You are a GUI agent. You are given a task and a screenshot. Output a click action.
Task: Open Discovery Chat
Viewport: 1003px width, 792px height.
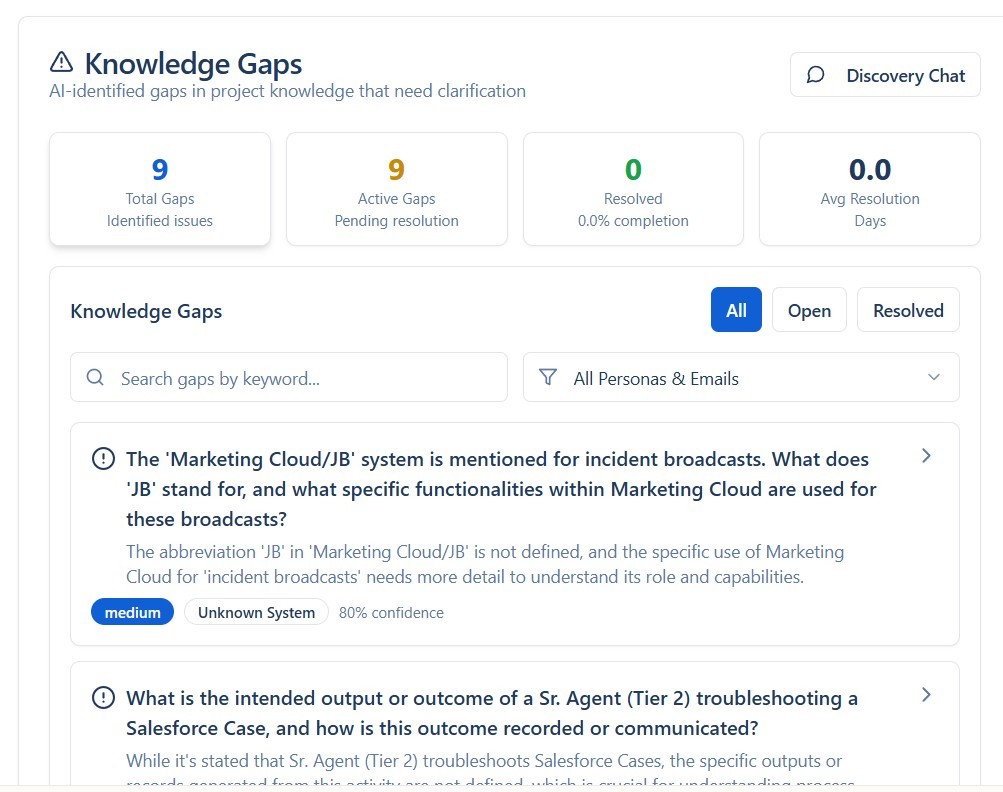885,75
